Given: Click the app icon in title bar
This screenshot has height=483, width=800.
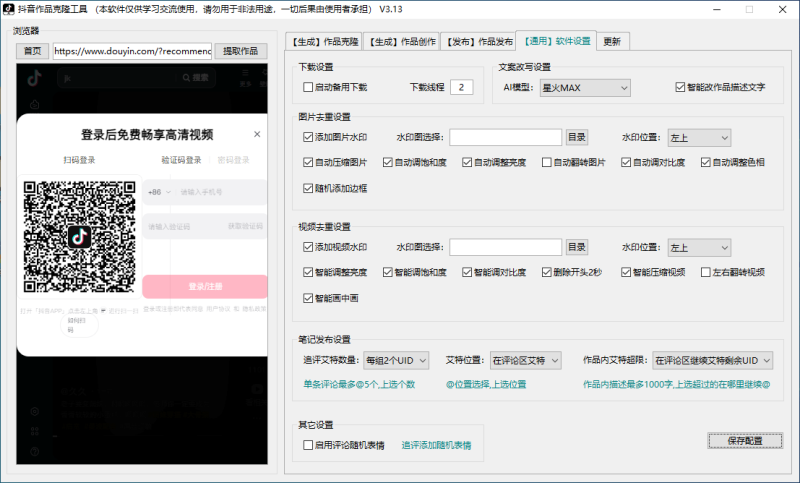Looking at the screenshot, I should pyautogui.click(x=9, y=9).
